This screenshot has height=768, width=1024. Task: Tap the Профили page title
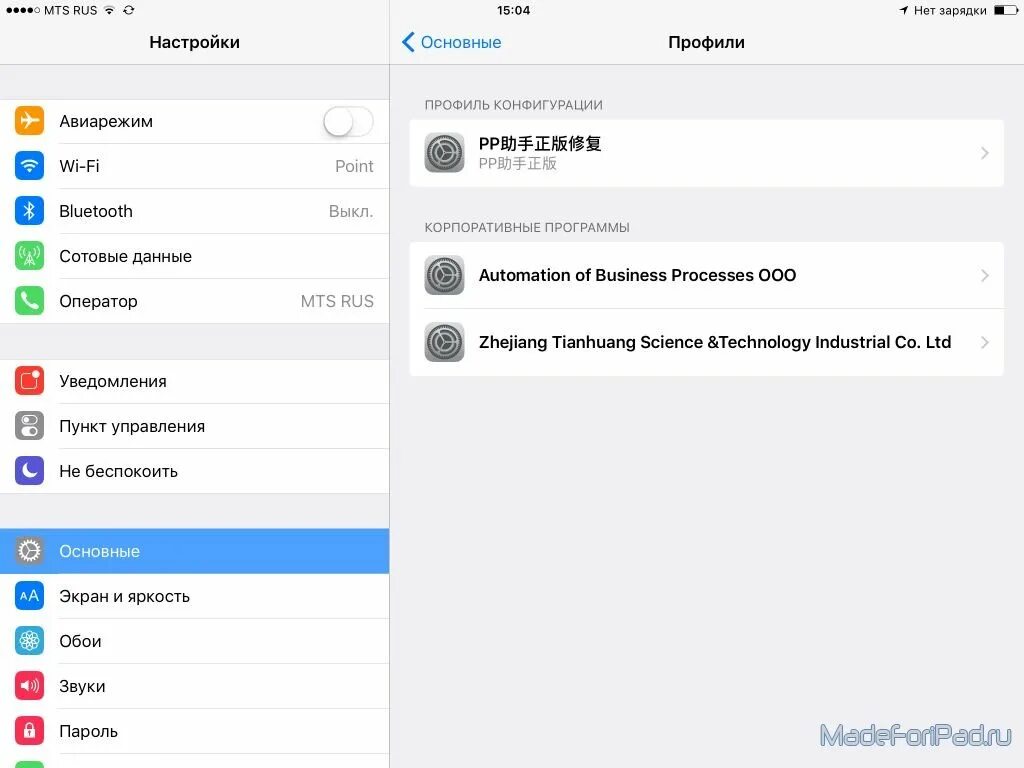(706, 42)
